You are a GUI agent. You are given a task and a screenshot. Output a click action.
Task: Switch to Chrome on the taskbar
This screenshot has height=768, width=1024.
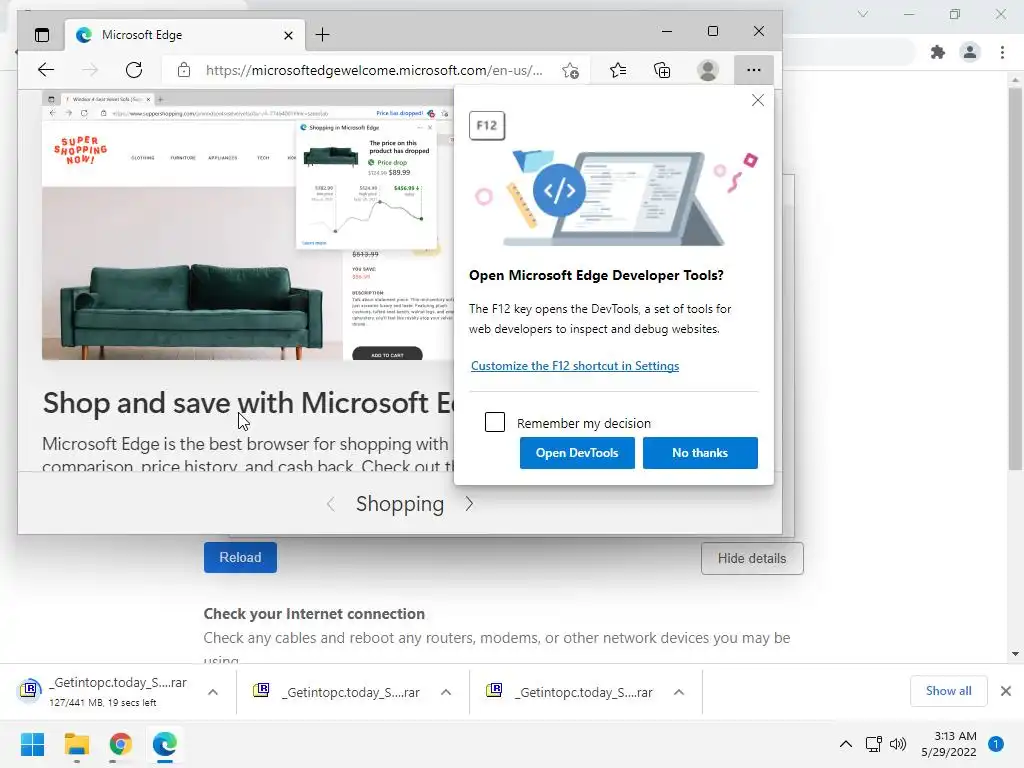(120, 744)
